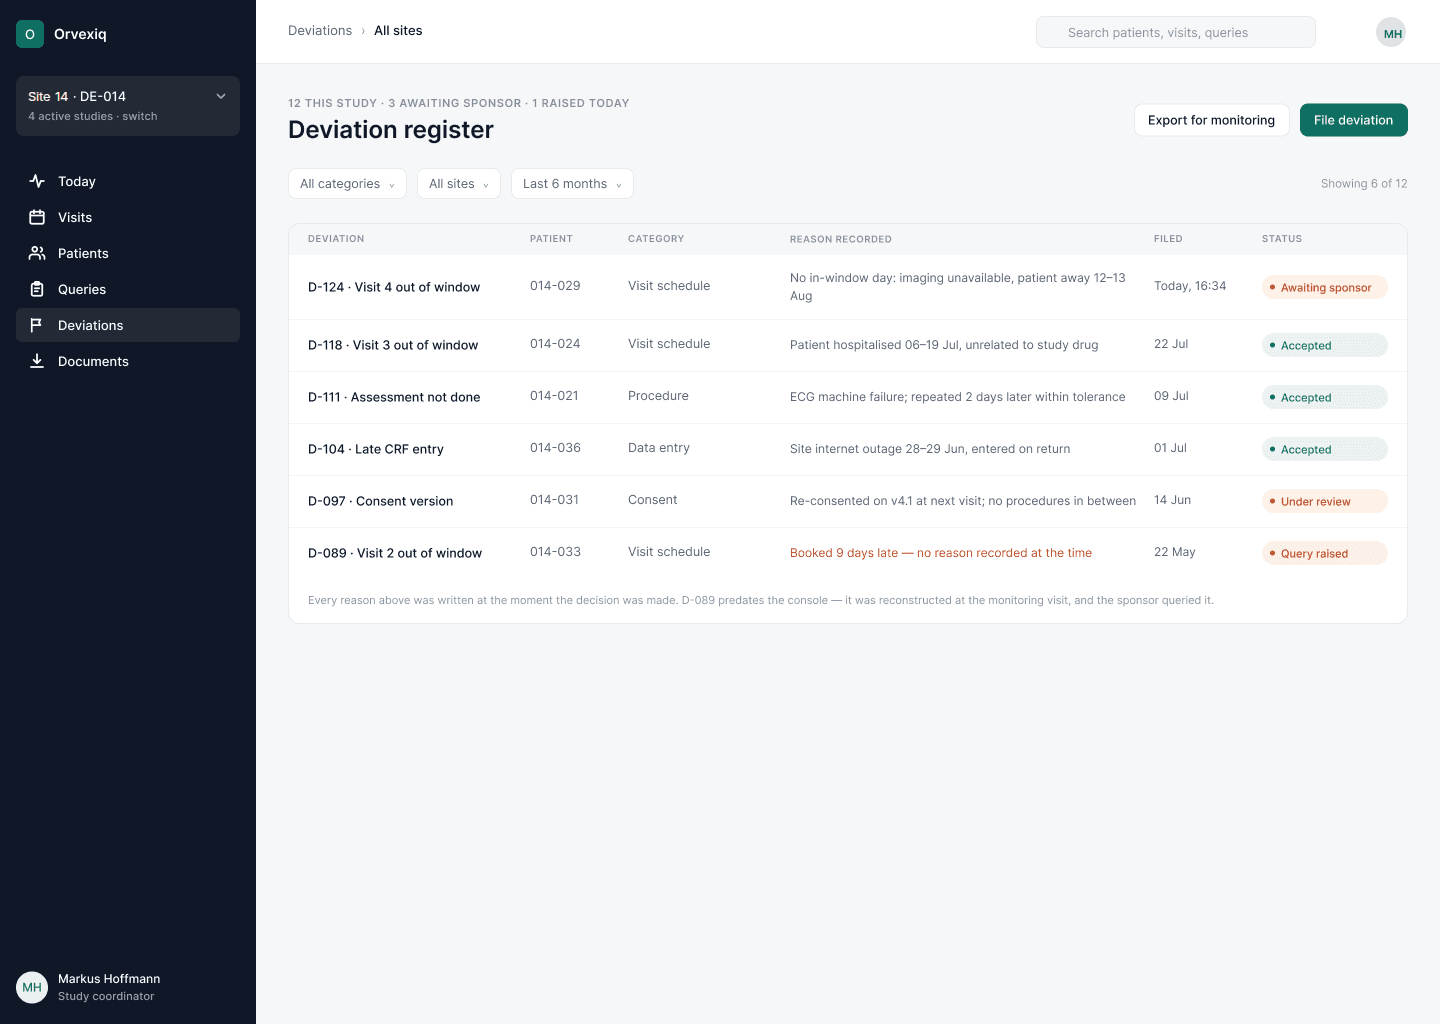Open D-097 · Consent version
Image resolution: width=1440 pixels, height=1024 pixels.
381,501
